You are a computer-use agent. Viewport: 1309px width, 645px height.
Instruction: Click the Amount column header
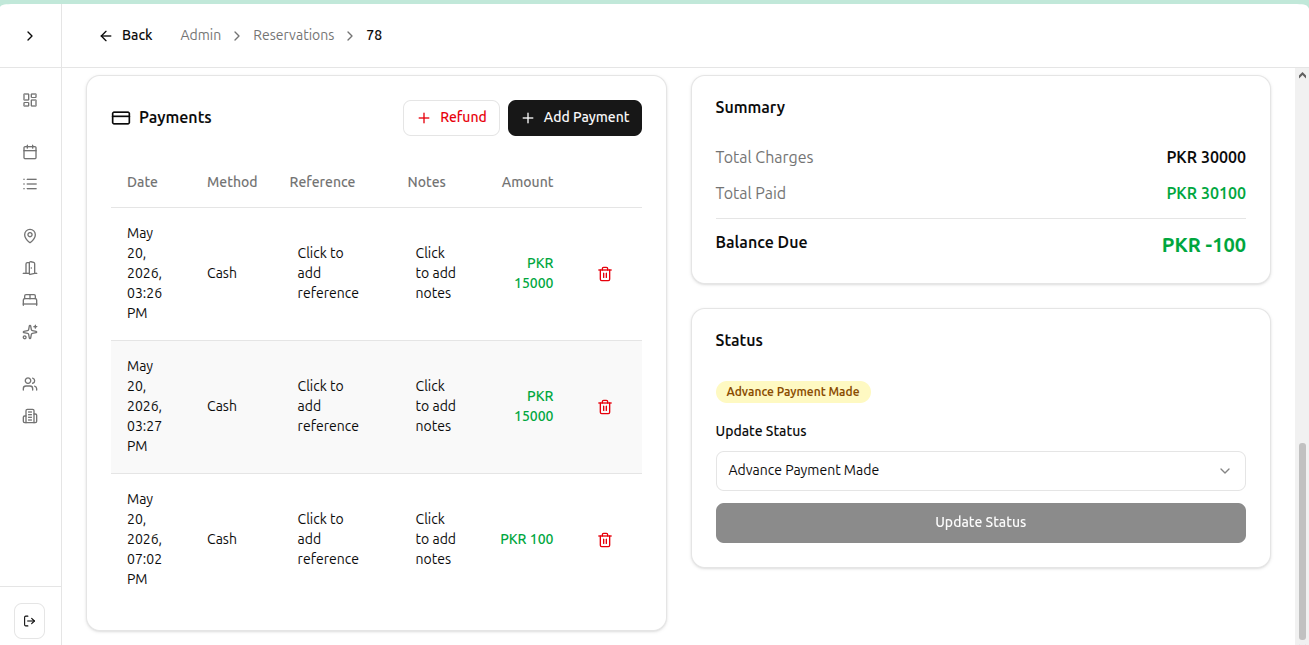tap(527, 182)
